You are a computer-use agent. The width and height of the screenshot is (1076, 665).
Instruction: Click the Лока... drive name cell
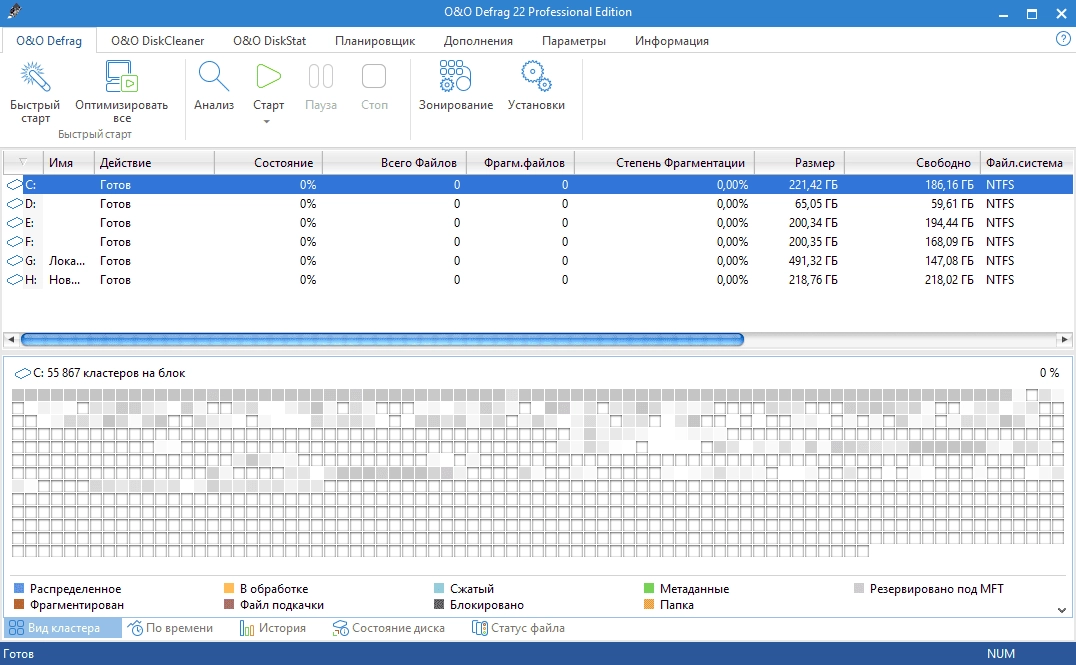click(67, 261)
